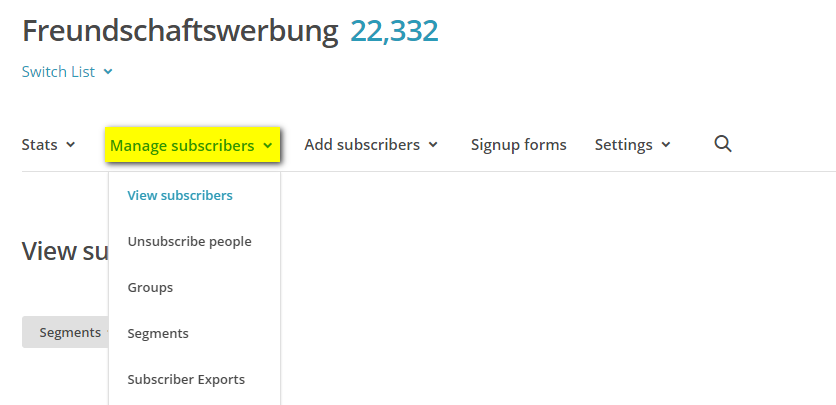Select Segments in the dropdown list
This screenshot has width=836, height=405.
(x=158, y=333)
